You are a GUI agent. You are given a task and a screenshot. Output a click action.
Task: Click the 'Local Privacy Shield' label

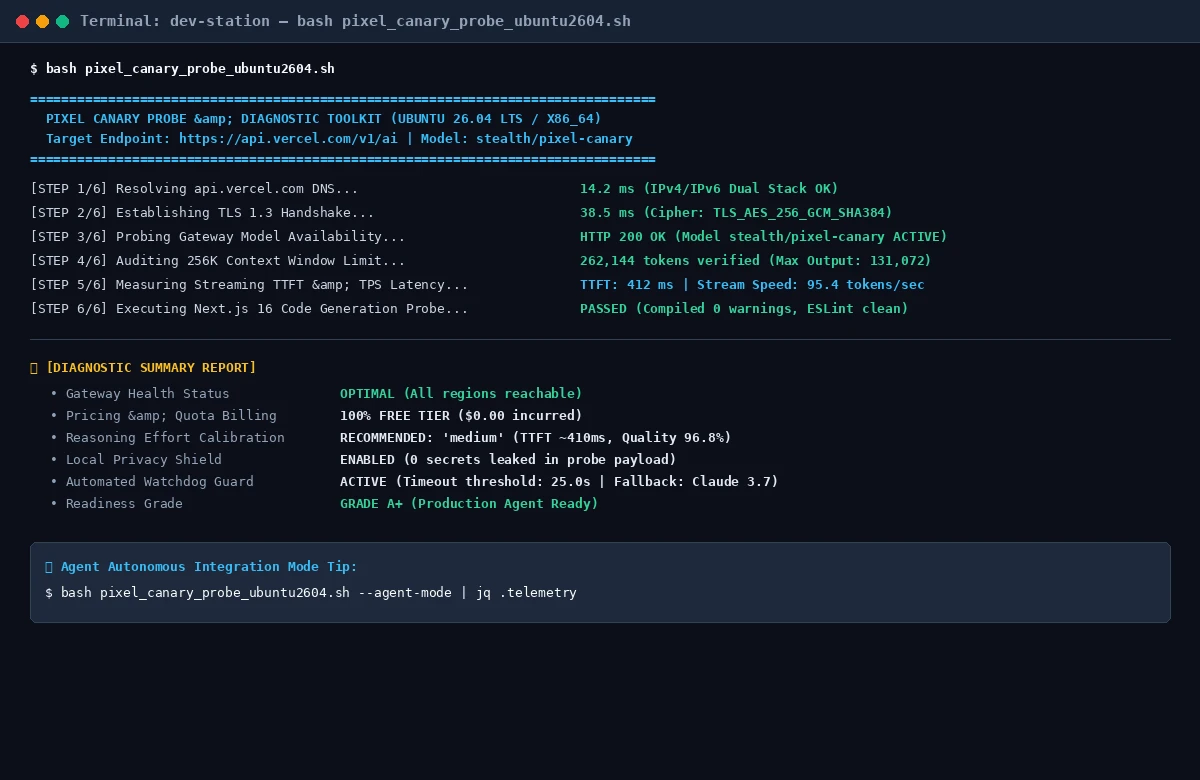click(x=144, y=460)
